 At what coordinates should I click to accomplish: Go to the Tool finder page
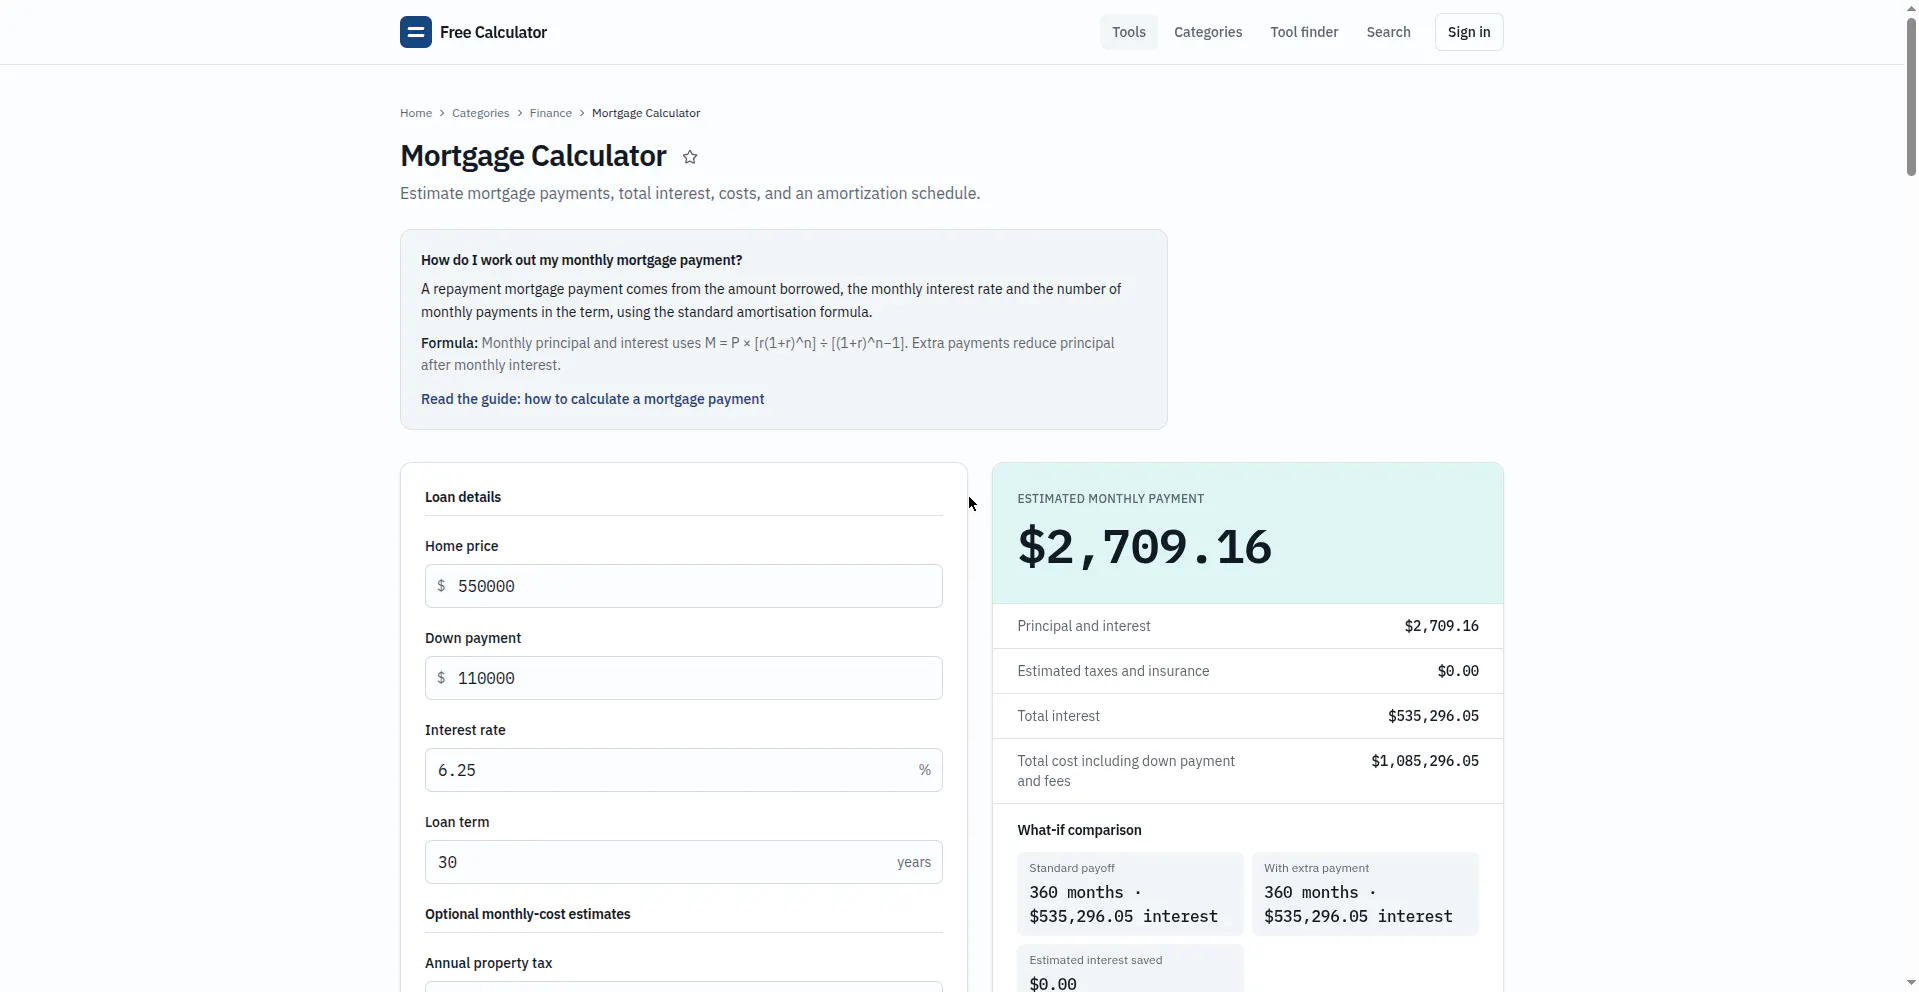(x=1304, y=32)
